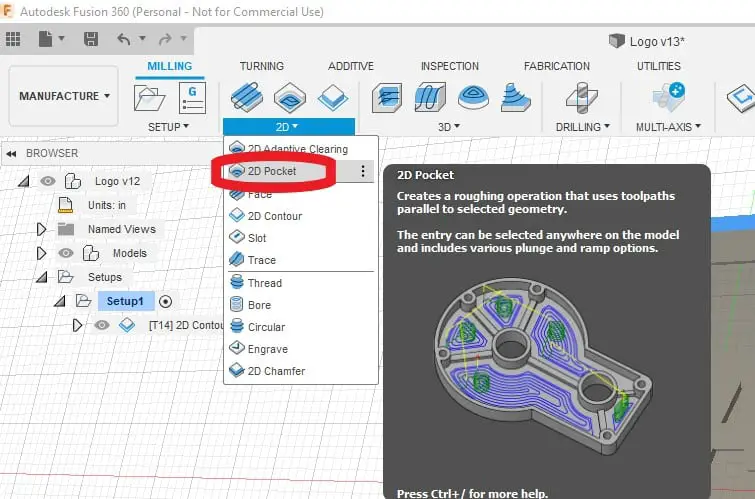The image size is (755, 499).
Task: Select the 3D stepped cone toolpath icon
Action: point(515,97)
